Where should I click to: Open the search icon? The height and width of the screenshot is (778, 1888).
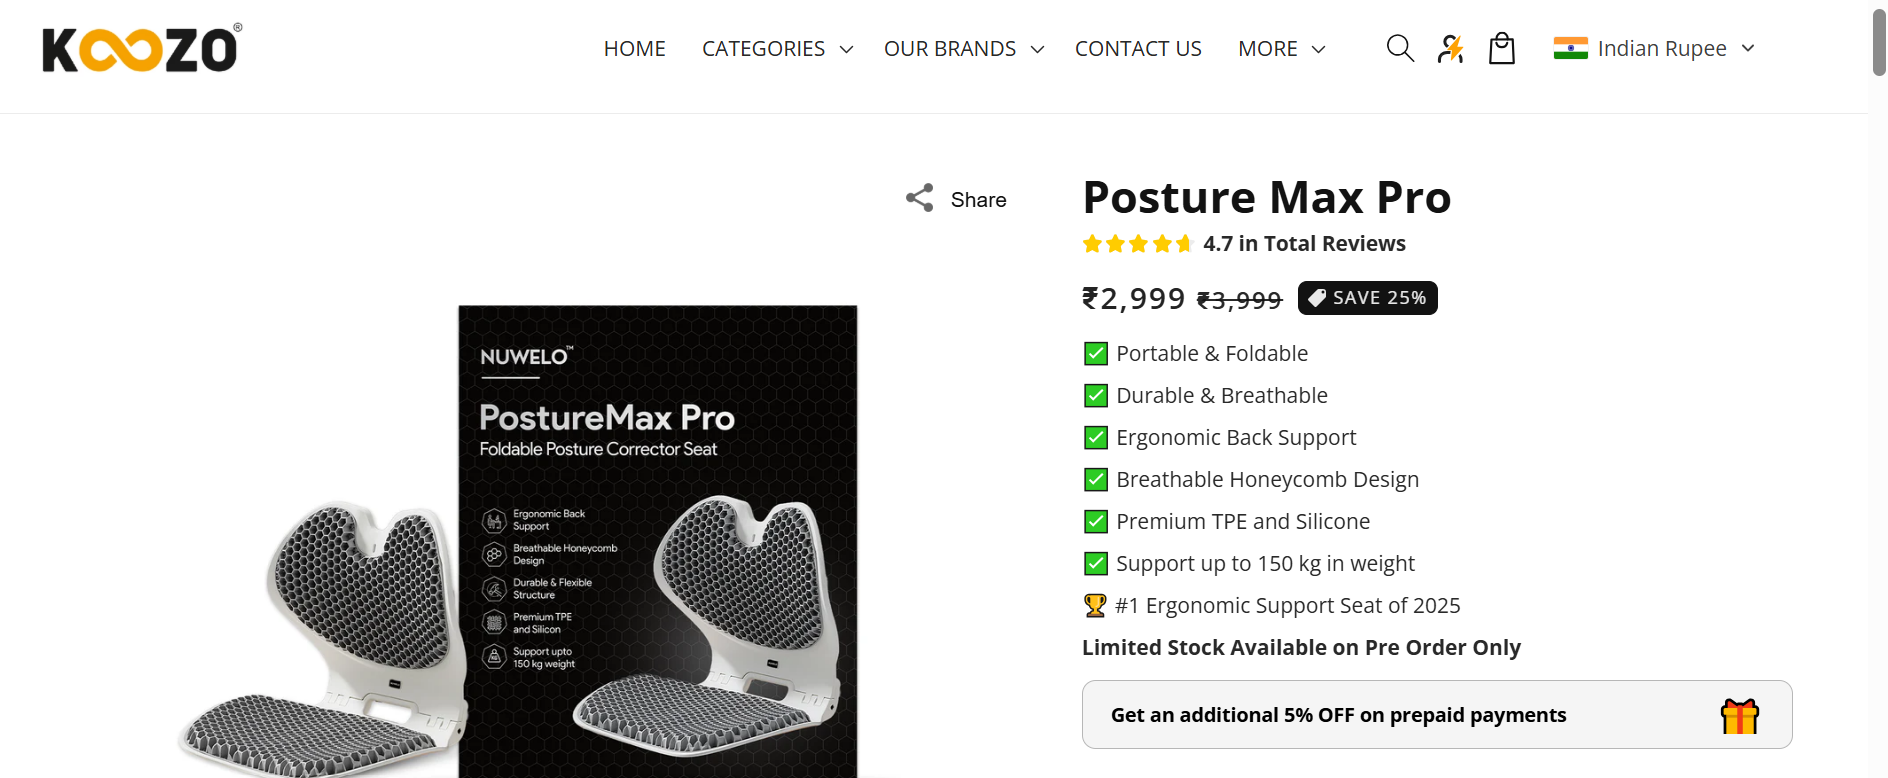(x=1400, y=48)
